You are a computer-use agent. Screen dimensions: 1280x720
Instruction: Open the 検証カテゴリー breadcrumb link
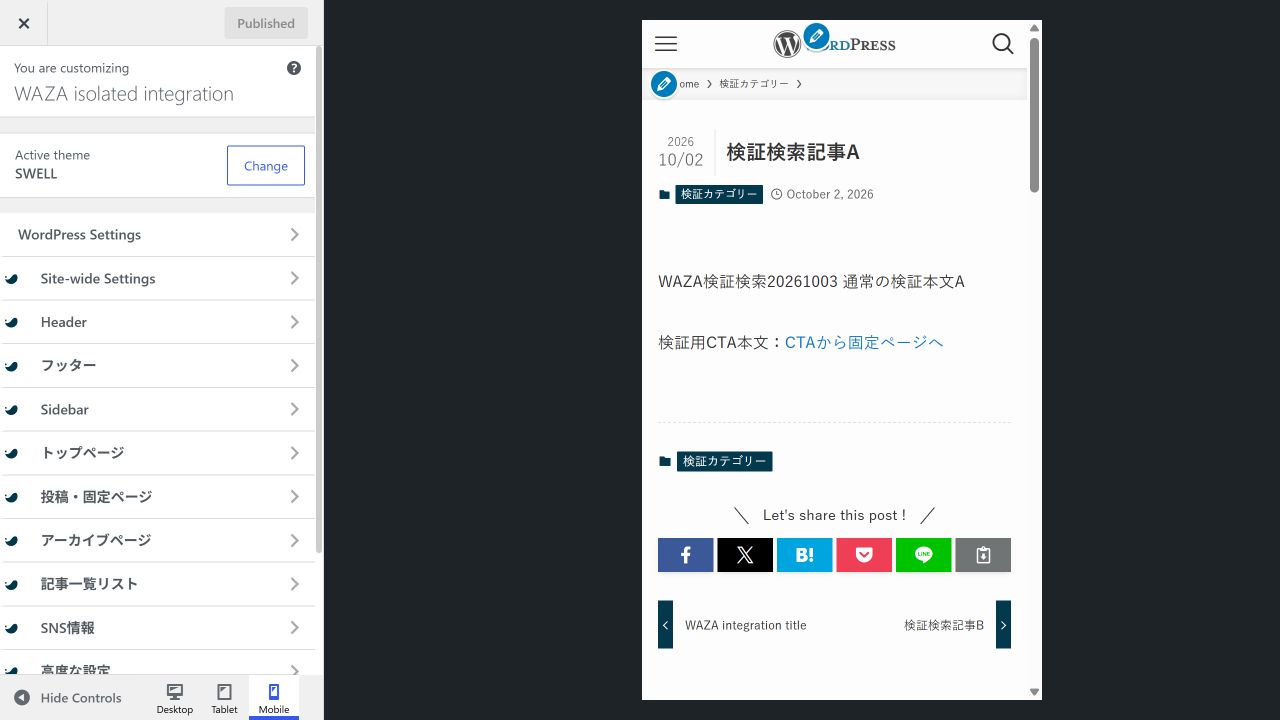[754, 84]
